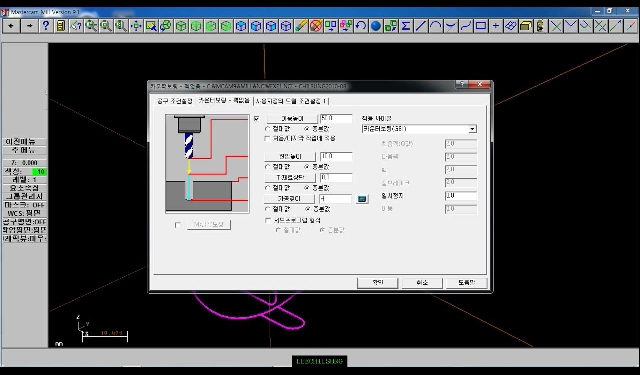
Task: Click the Z: 0.000 depth entry
Action: tap(25, 163)
